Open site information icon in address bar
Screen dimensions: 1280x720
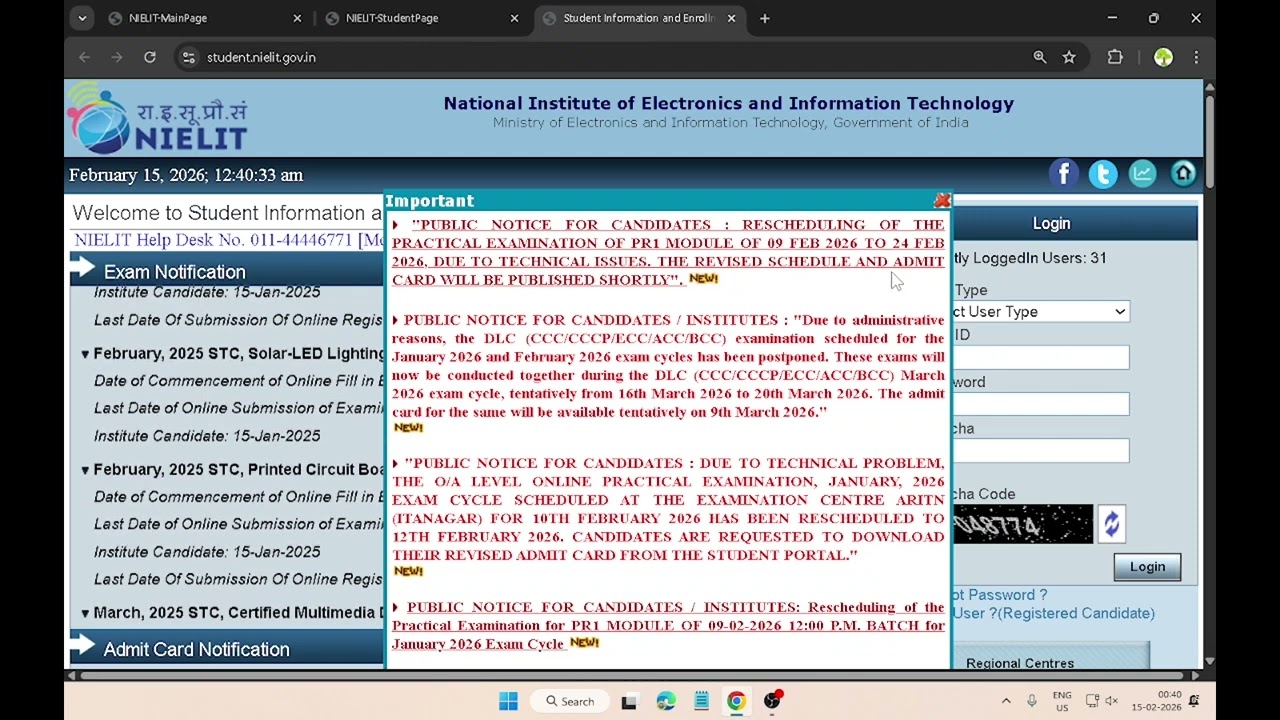[x=189, y=57]
